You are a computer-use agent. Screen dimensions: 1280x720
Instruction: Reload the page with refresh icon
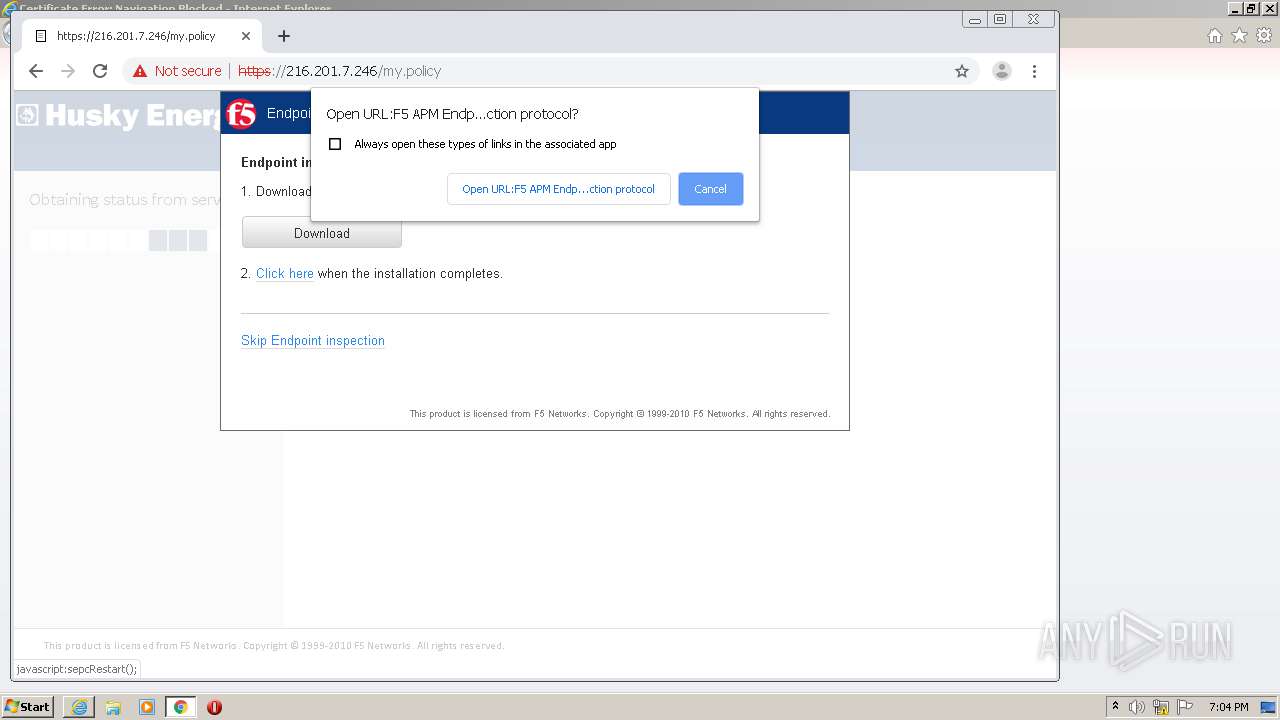pos(100,71)
